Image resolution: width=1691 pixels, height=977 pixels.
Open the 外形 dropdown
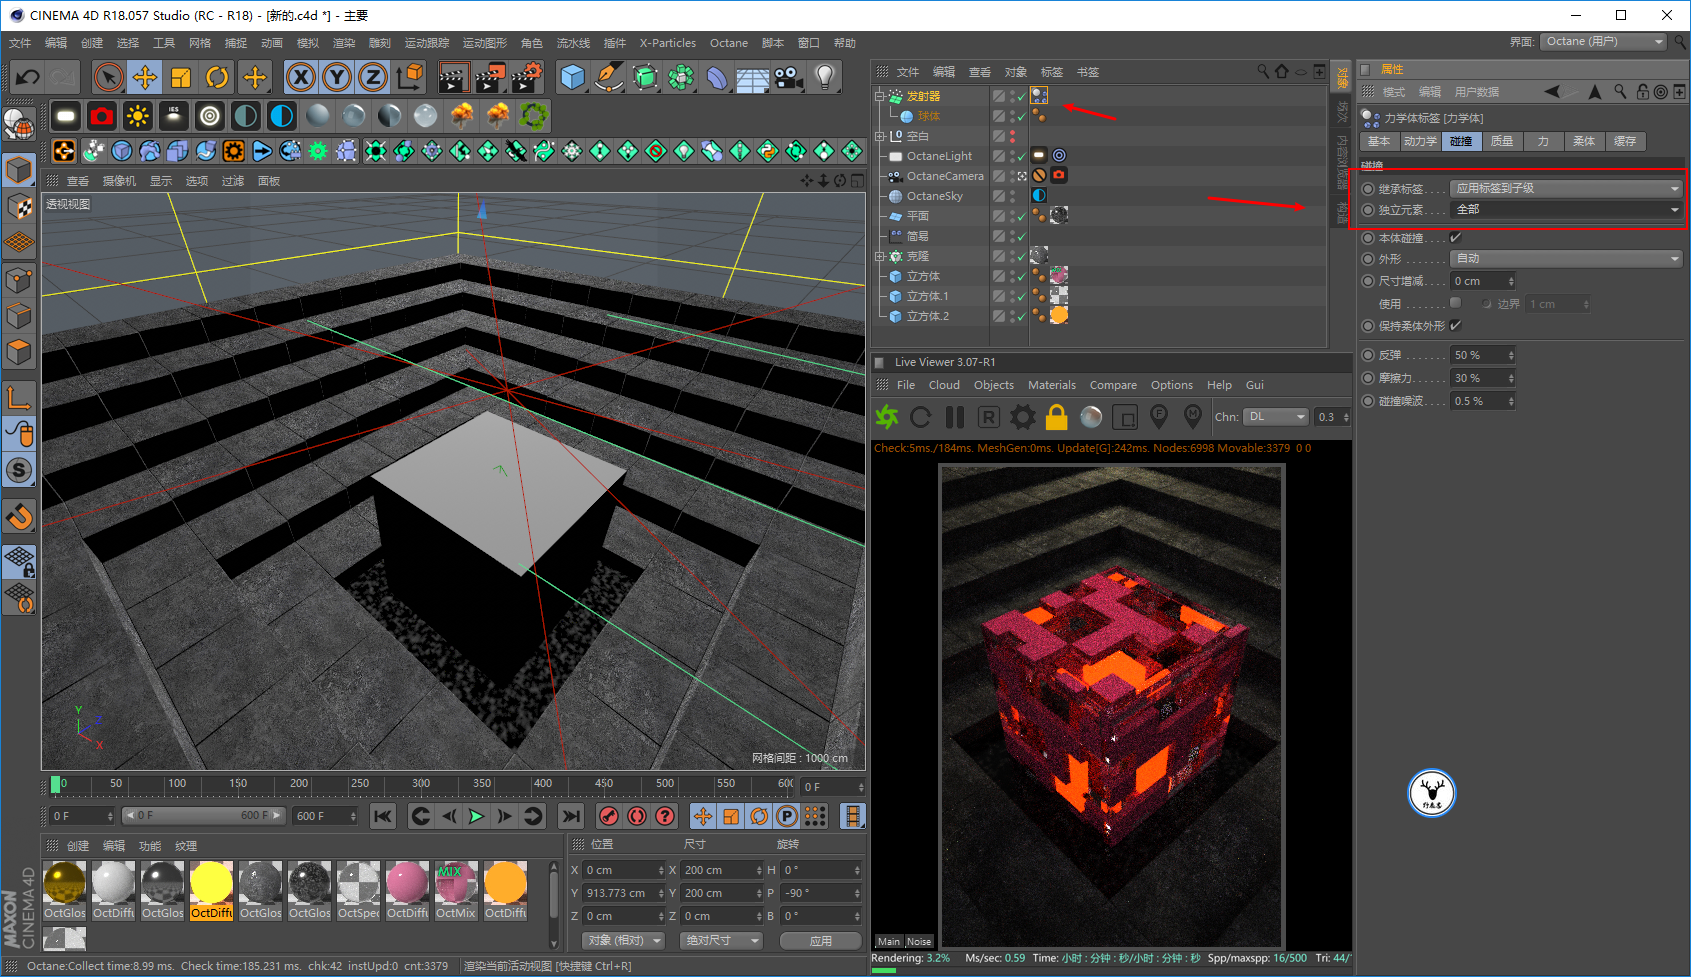coord(1566,258)
